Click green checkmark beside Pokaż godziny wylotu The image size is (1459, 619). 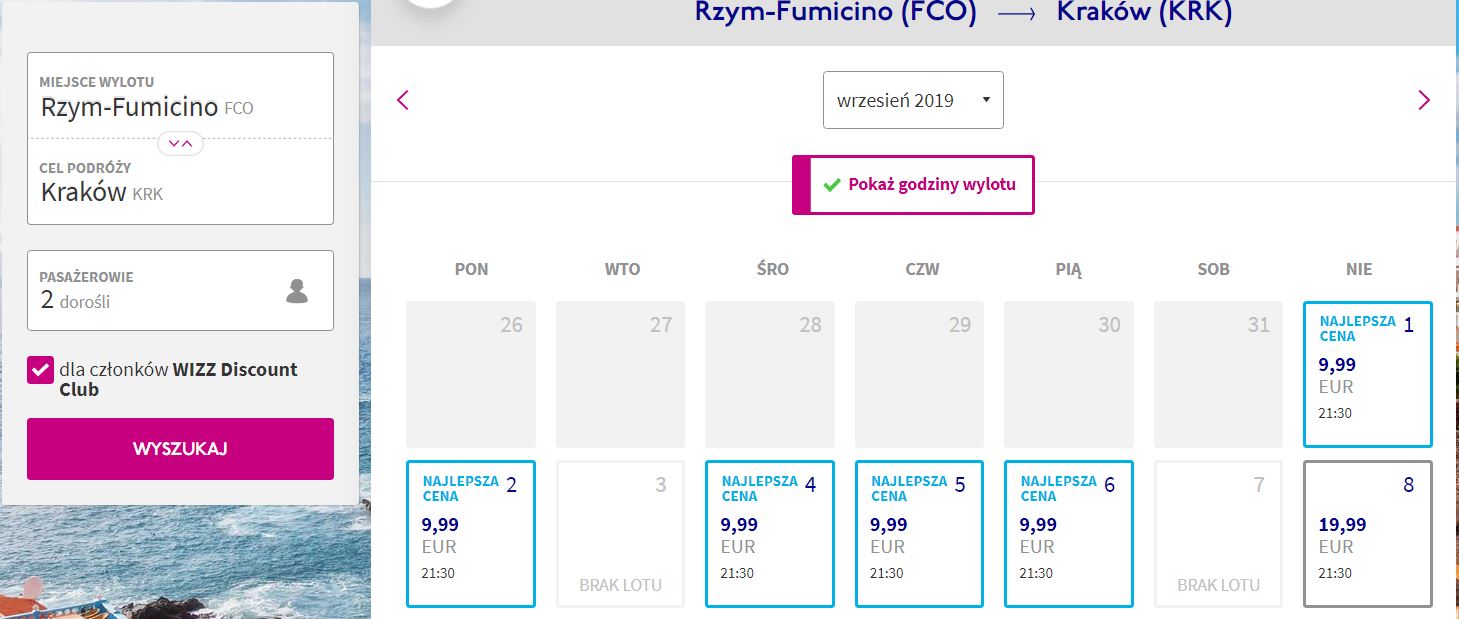[831, 185]
